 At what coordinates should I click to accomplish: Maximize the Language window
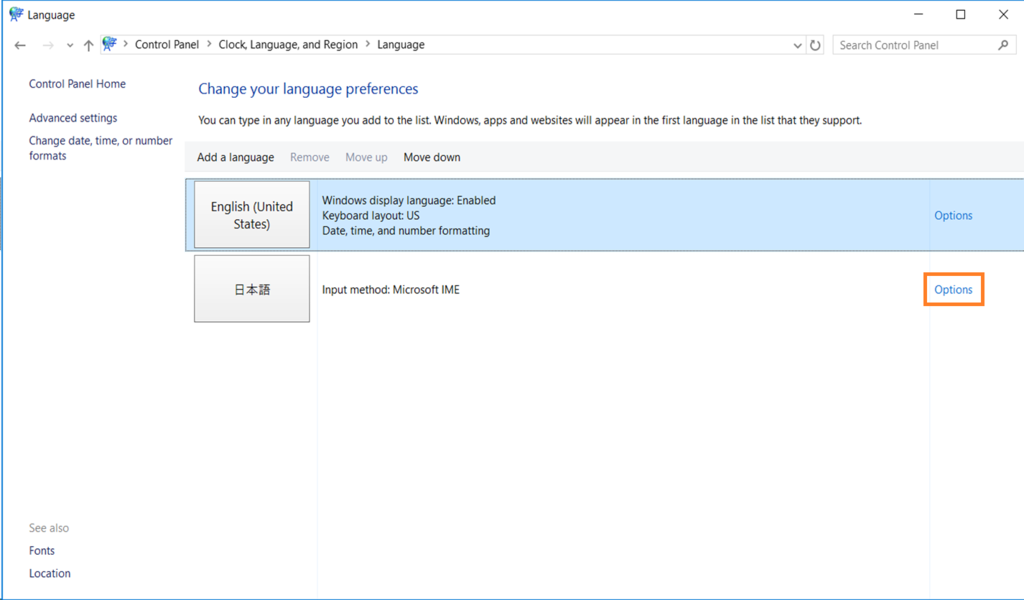click(x=961, y=14)
